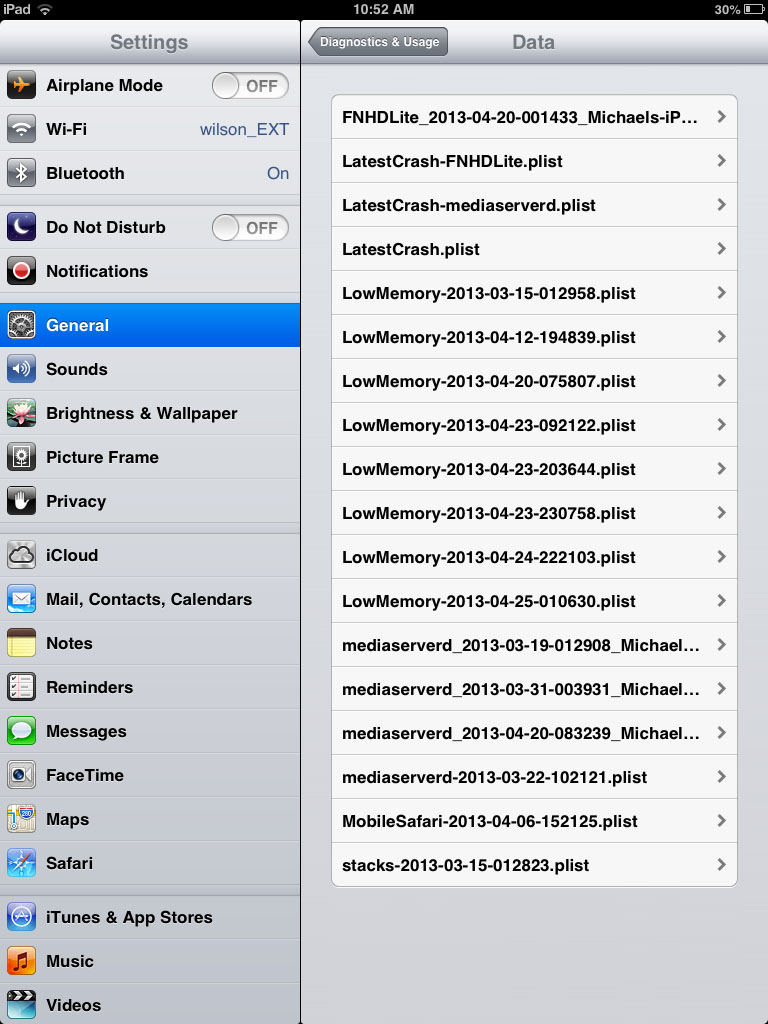Toggle the Do Not Disturb switch
The height and width of the screenshot is (1024, 768).
(250, 228)
